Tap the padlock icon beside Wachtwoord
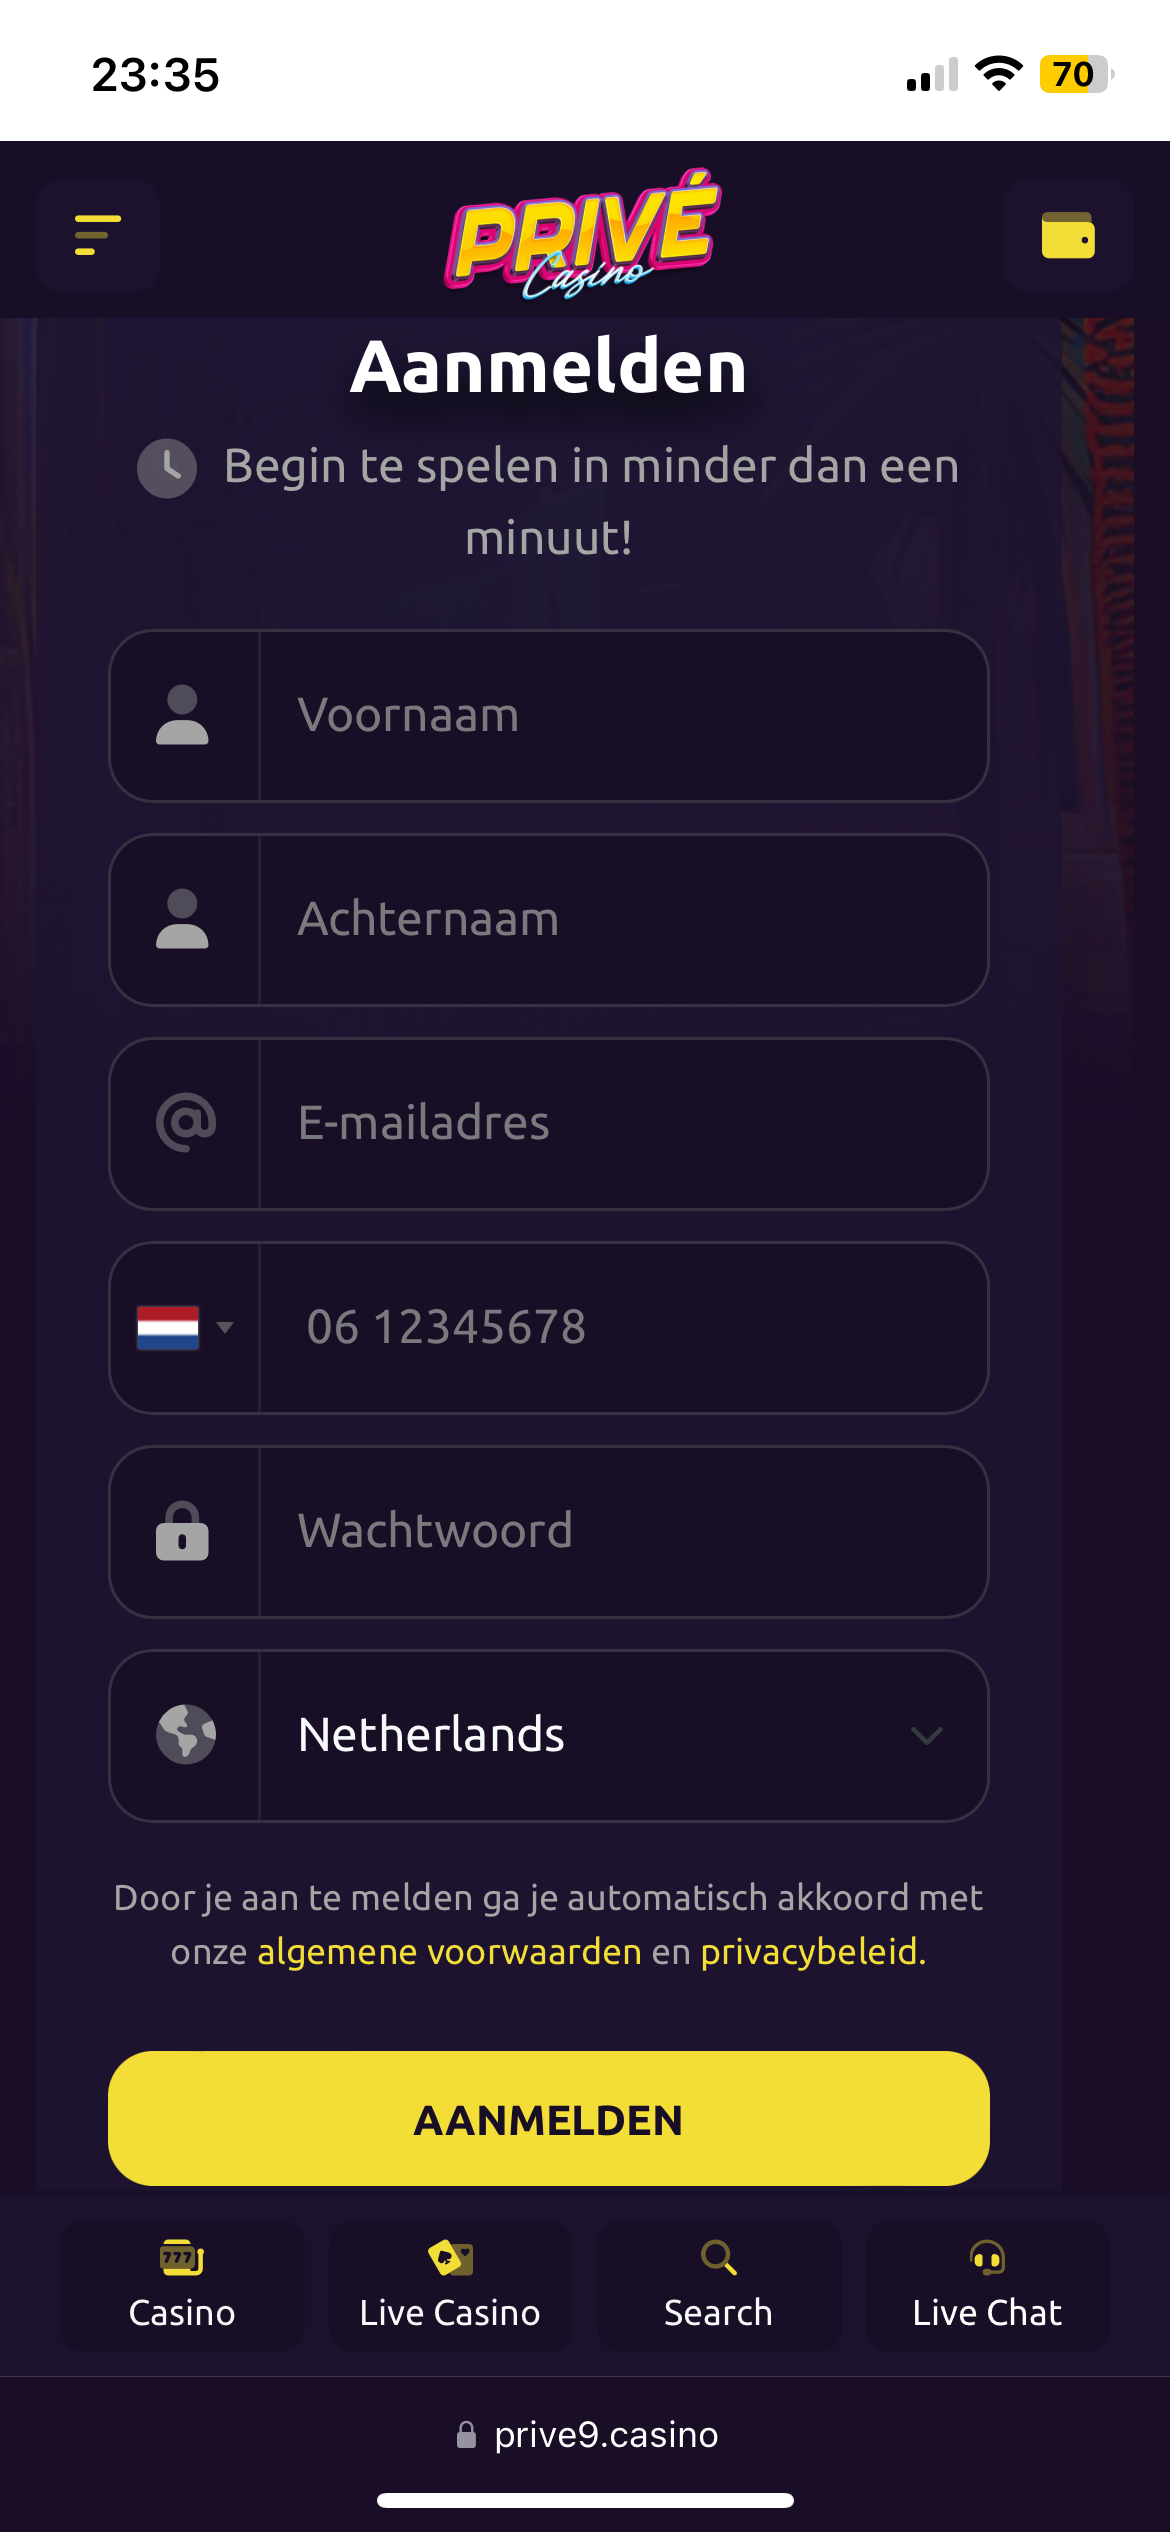This screenshot has width=1170, height=2532. tap(182, 1531)
